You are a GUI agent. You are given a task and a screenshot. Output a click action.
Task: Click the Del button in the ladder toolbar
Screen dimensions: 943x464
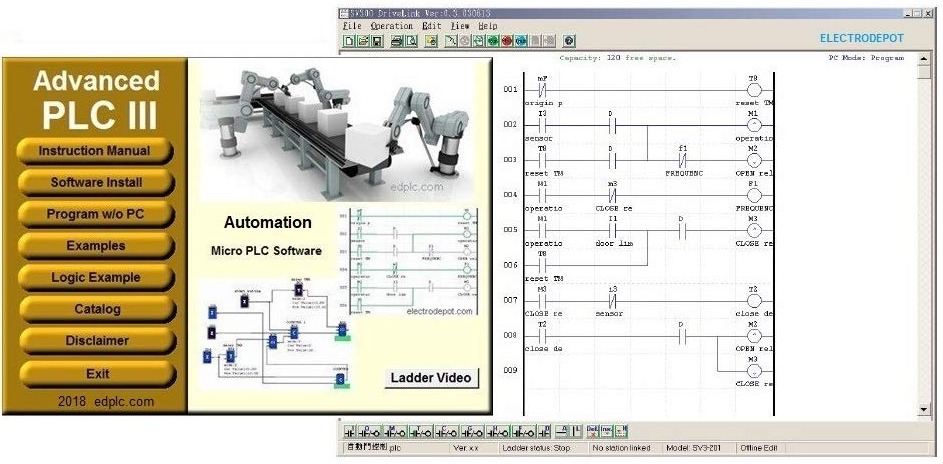[593, 432]
